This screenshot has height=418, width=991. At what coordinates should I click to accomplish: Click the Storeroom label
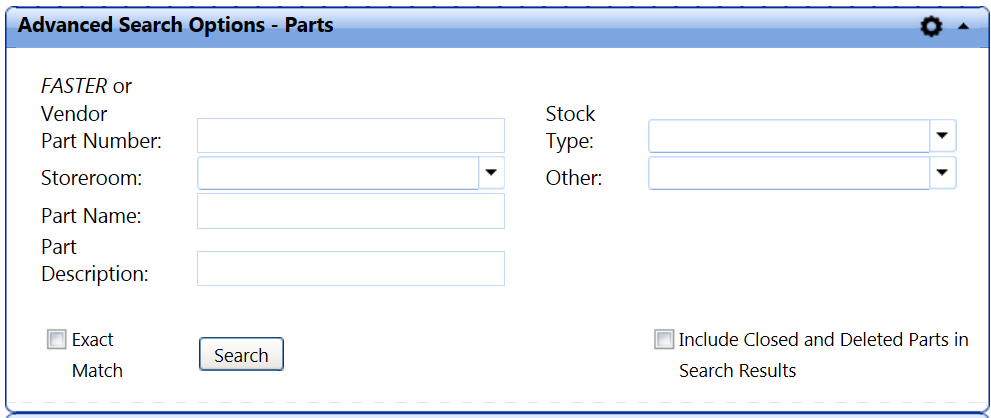tap(92, 178)
